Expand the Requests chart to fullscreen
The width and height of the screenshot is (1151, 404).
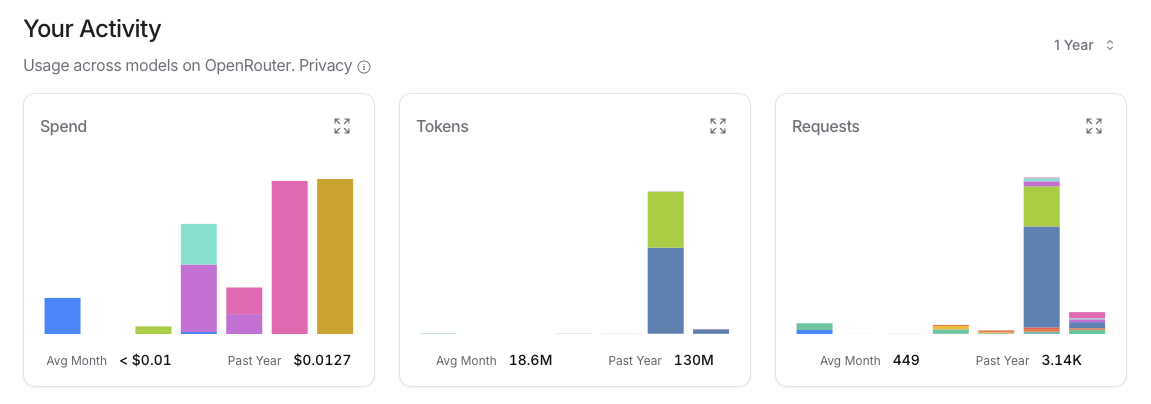pyautogui.click(x=1094, y=126)
